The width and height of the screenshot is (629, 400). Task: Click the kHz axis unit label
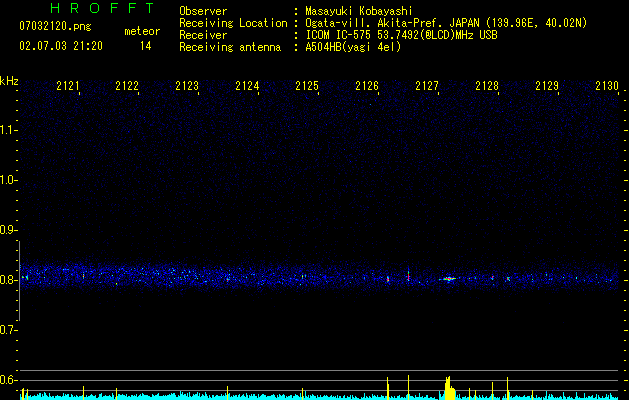[x=9, y=81]
